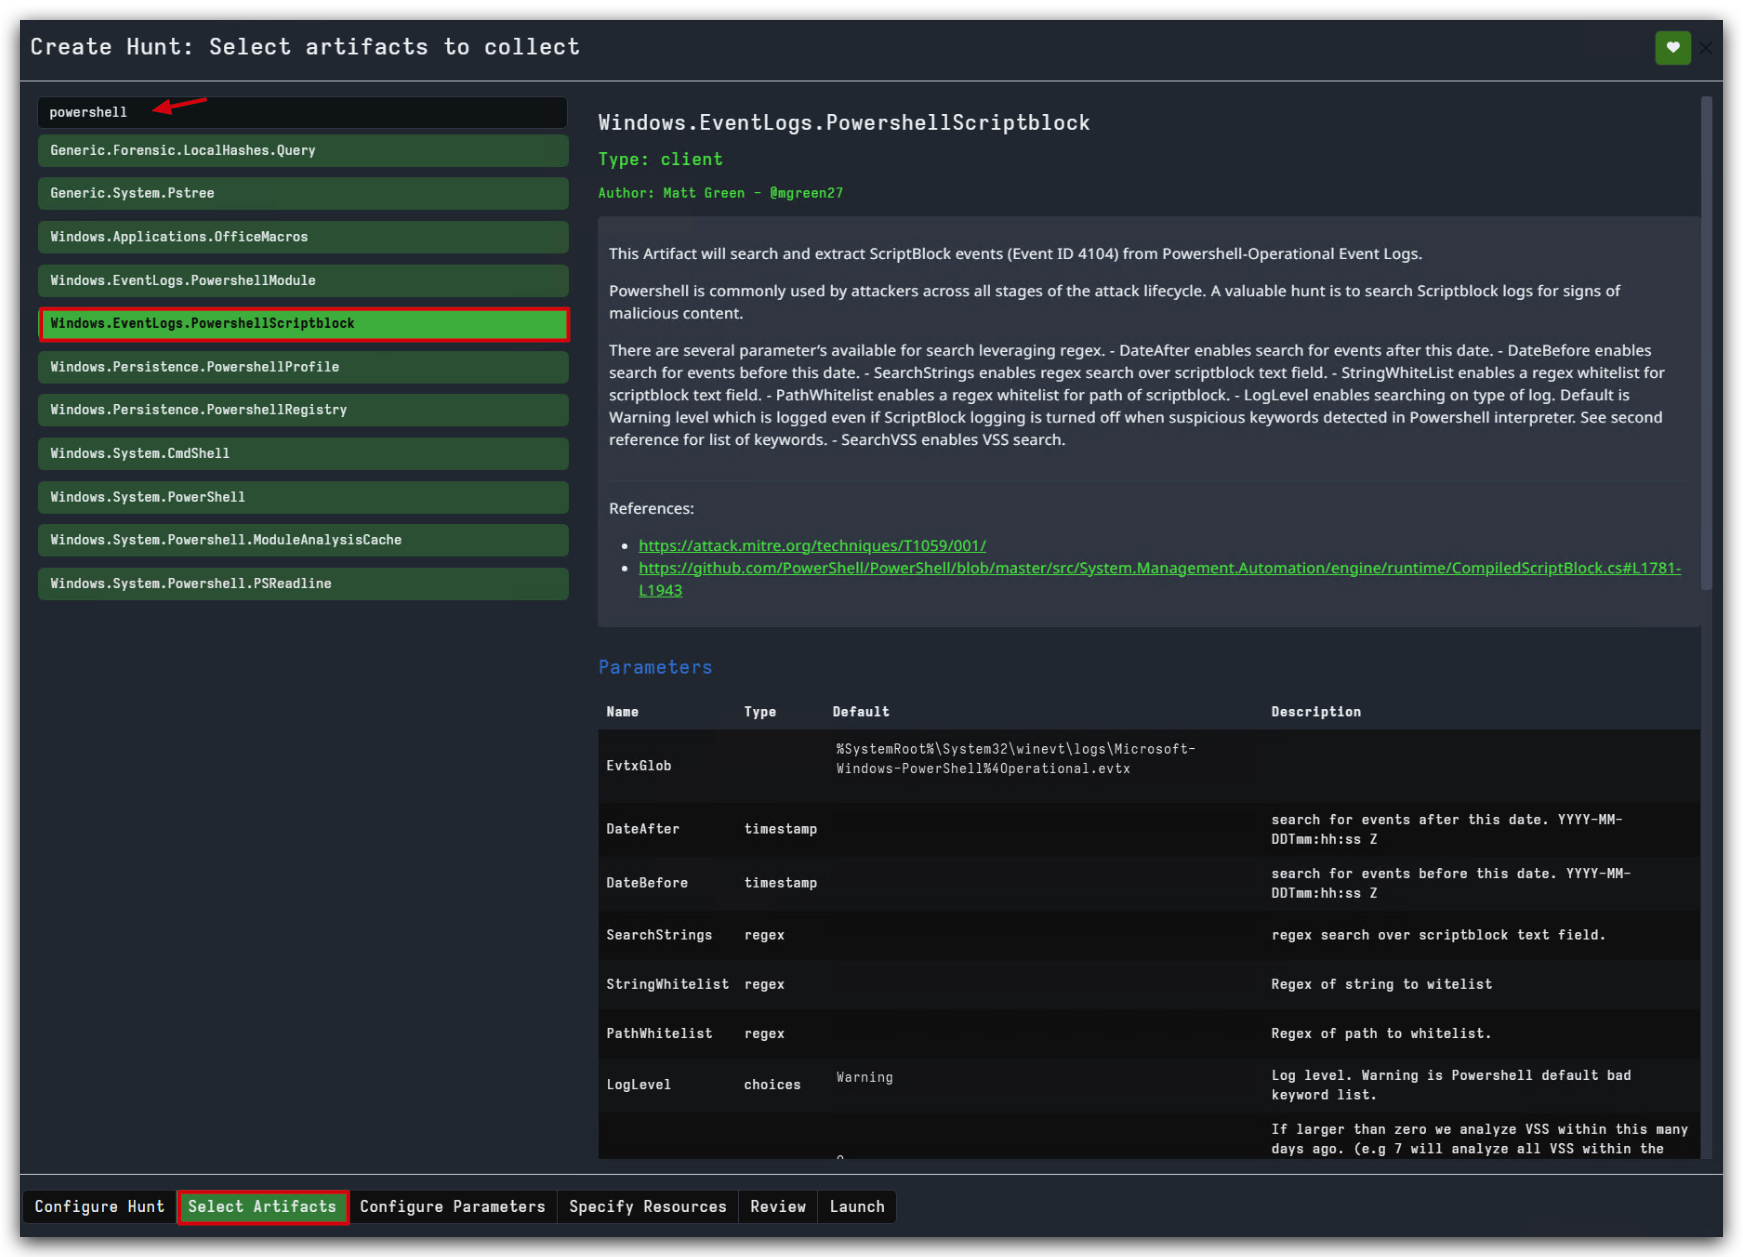1743x1257 pixels.
Task: Select Windows.EventLogs.PowershellScriptblock artifact
Action: tap(303, 324)
